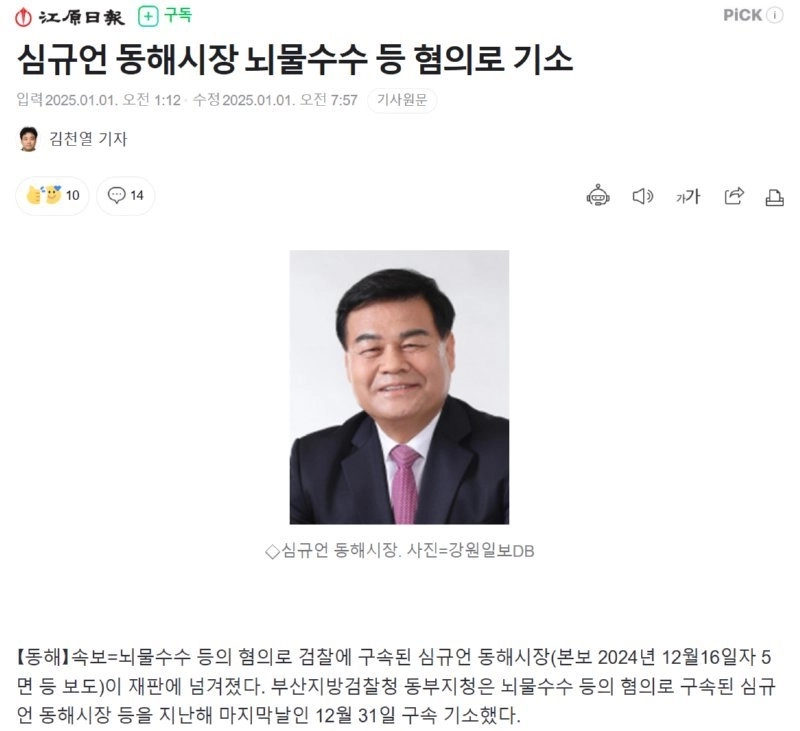Viewport: 800px width, 731px height.
Task: Play article audio with the speaker icon
Action: tap(642, 196)
